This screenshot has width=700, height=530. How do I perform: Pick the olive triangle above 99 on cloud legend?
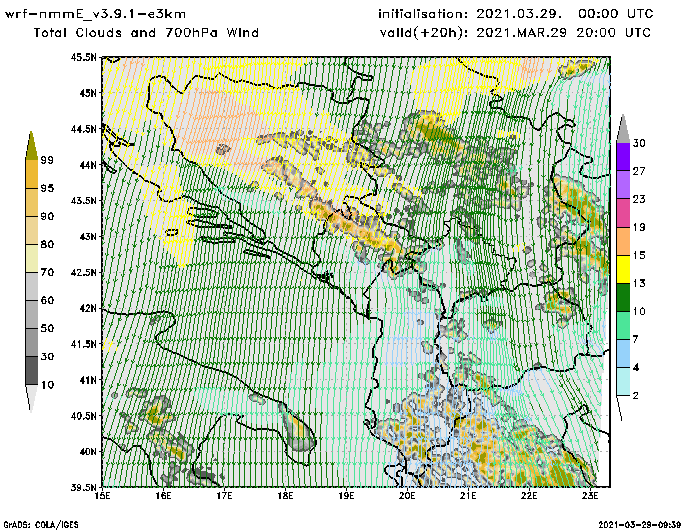(31, 146)
